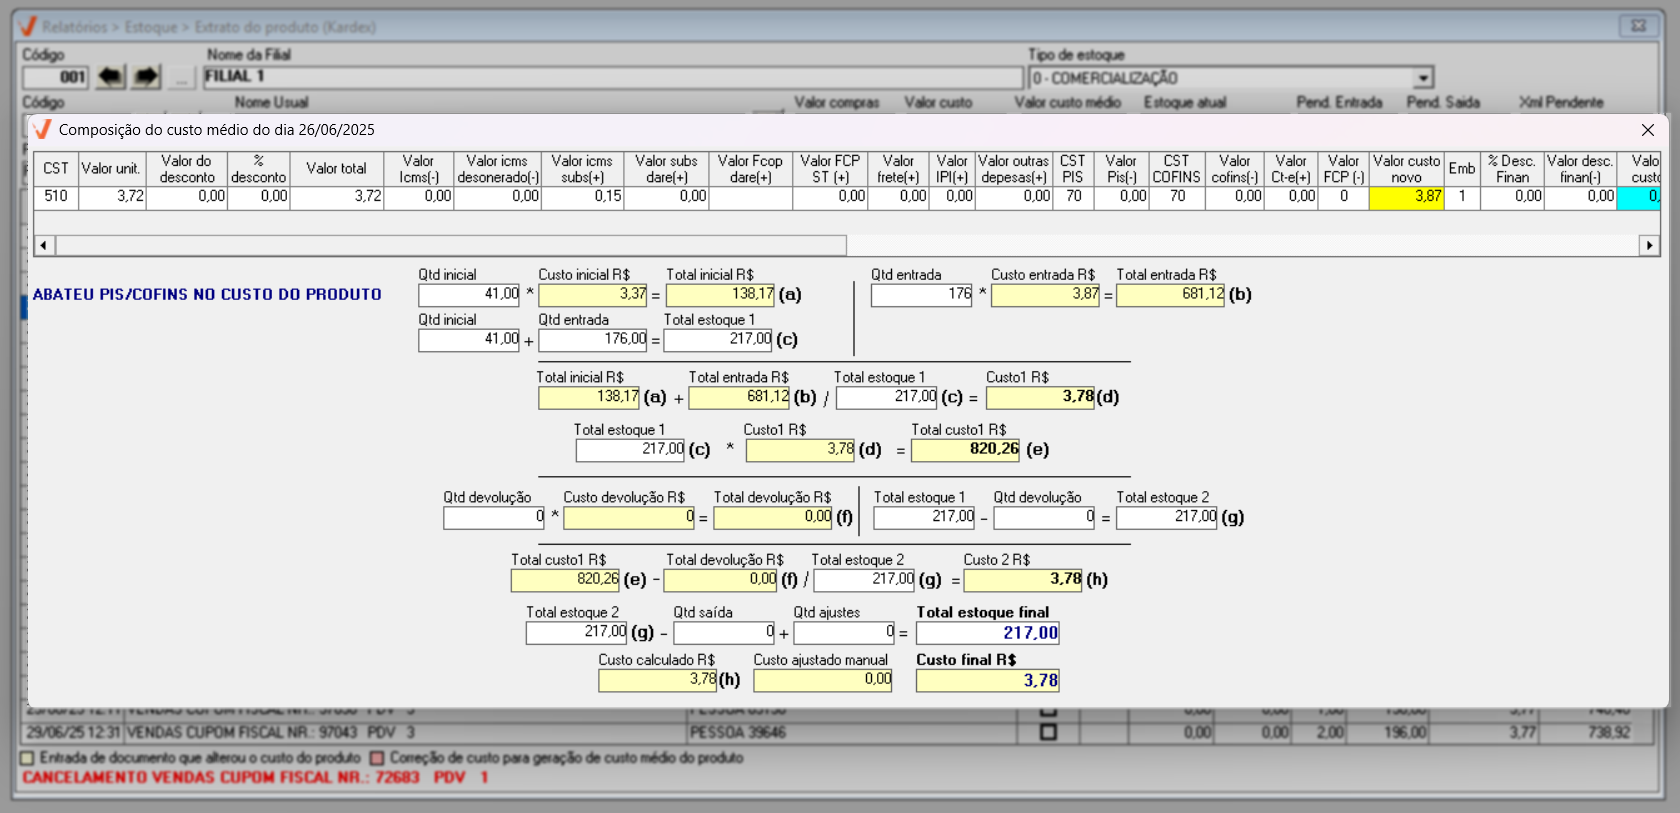Click the yellow-highlighted 3,87 cost cell
The image size is (1680, 813).
point(1406,197)
